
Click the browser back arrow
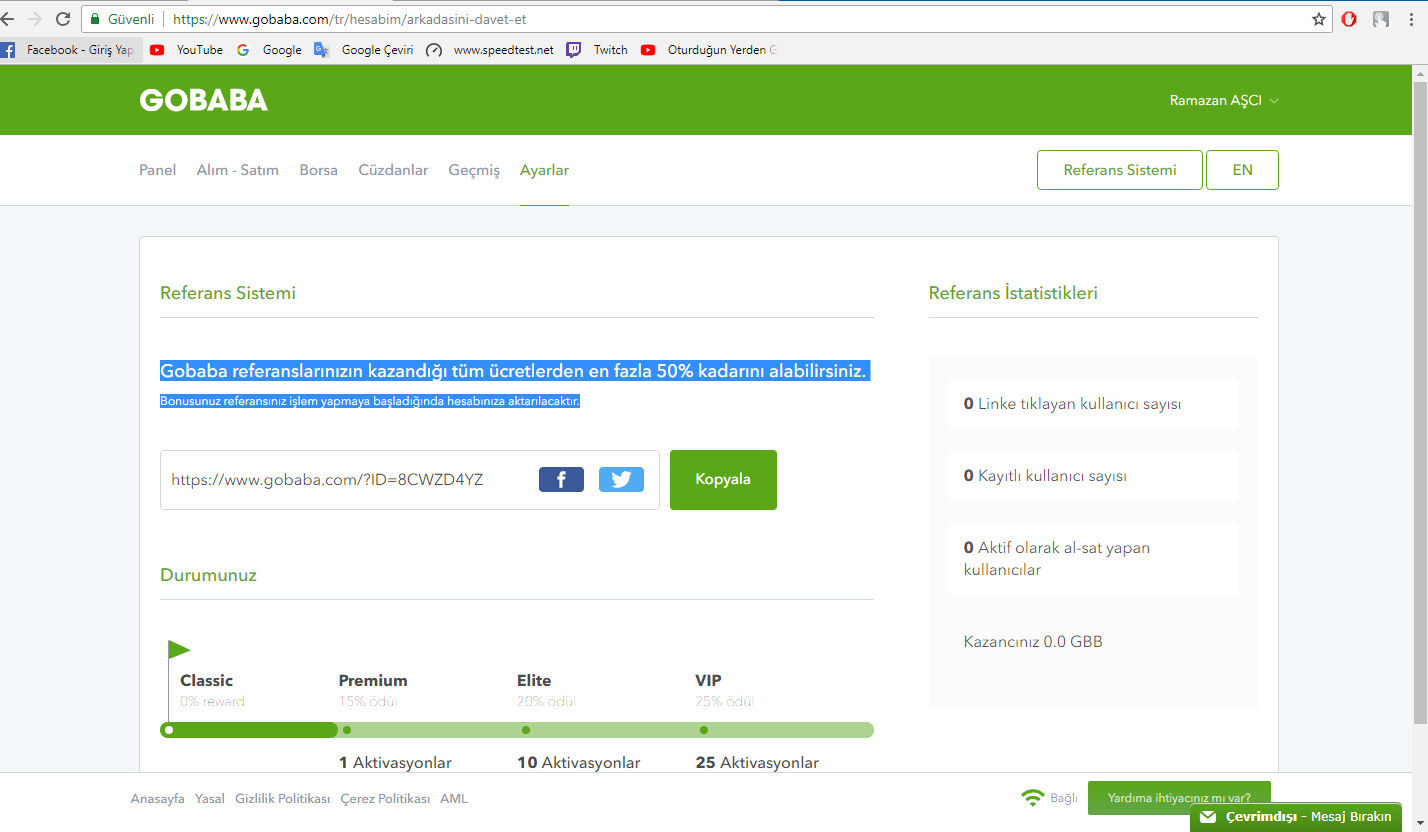pyautogui.click(x=6, y=19)
